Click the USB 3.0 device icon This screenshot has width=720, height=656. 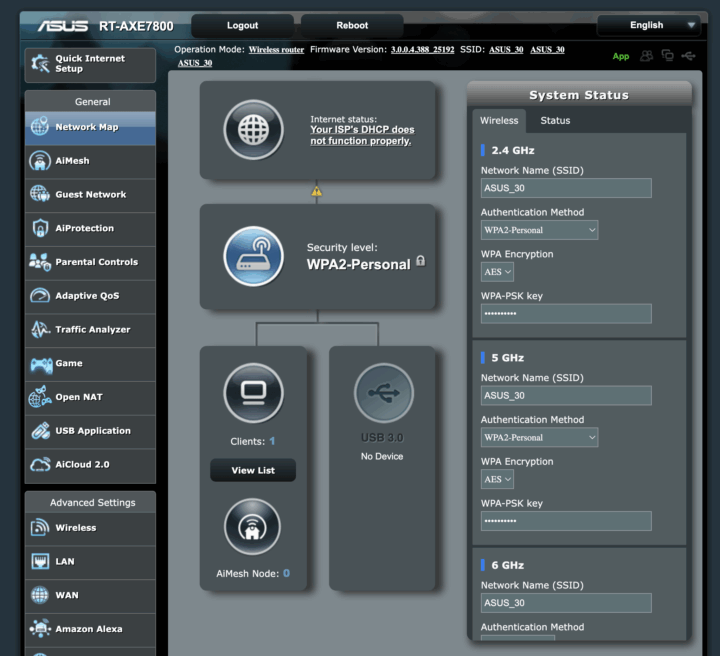(x=383, y=393)
